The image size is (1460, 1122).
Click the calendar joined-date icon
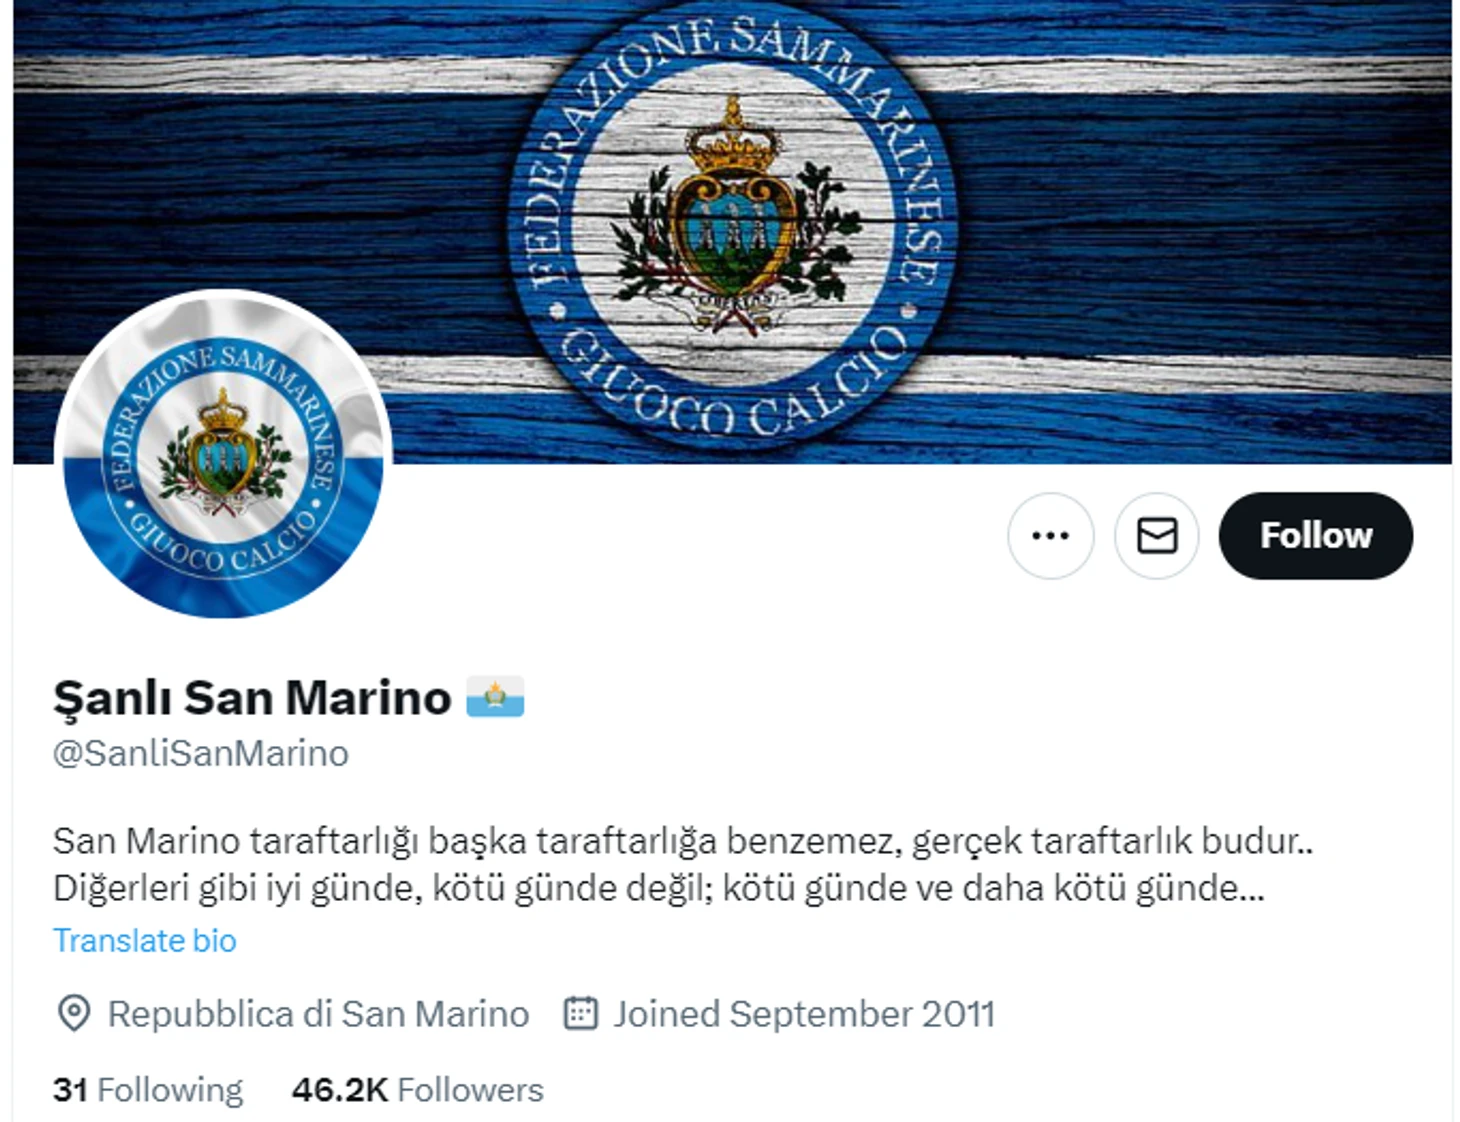581,1012
